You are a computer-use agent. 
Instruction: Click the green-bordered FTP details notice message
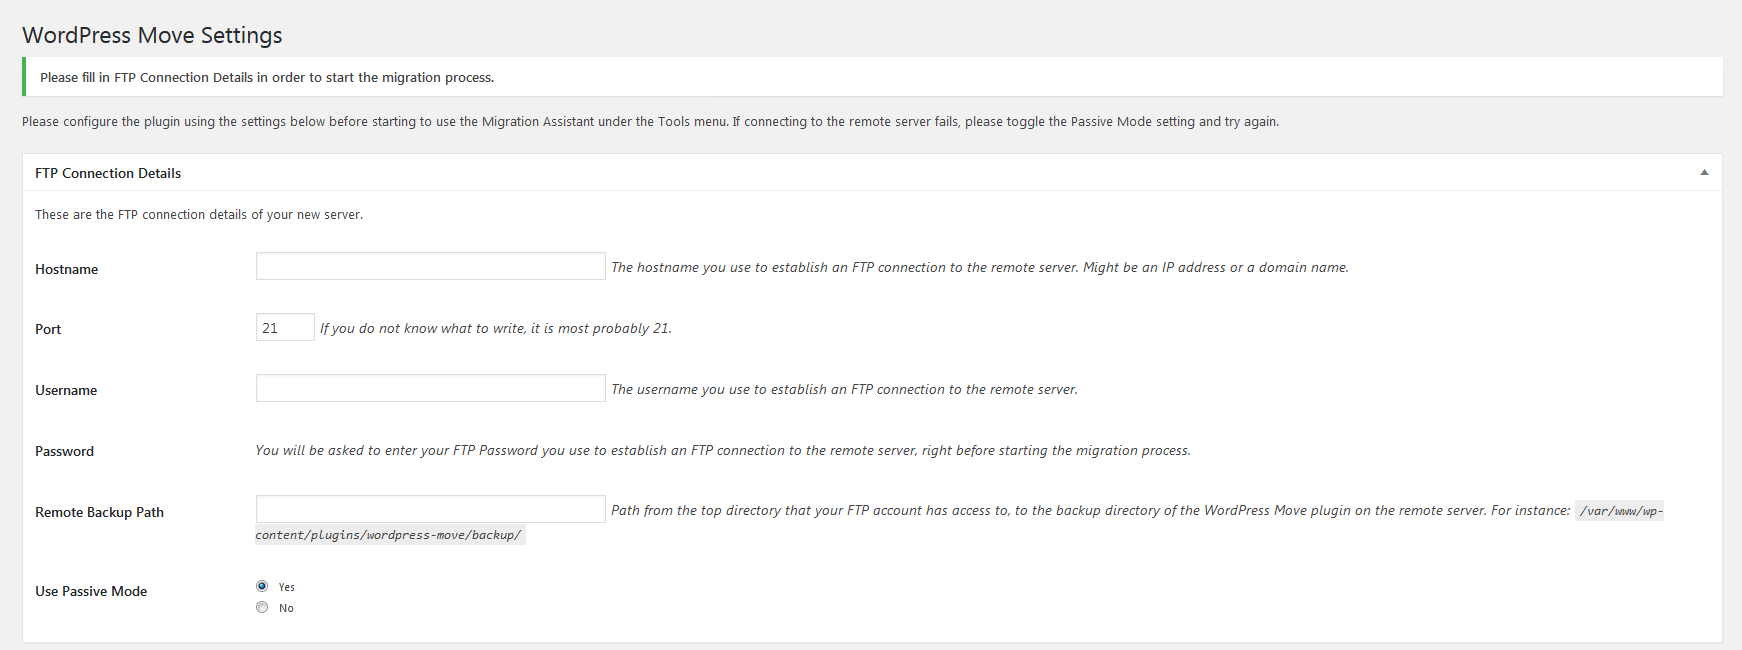coord(267,77)
